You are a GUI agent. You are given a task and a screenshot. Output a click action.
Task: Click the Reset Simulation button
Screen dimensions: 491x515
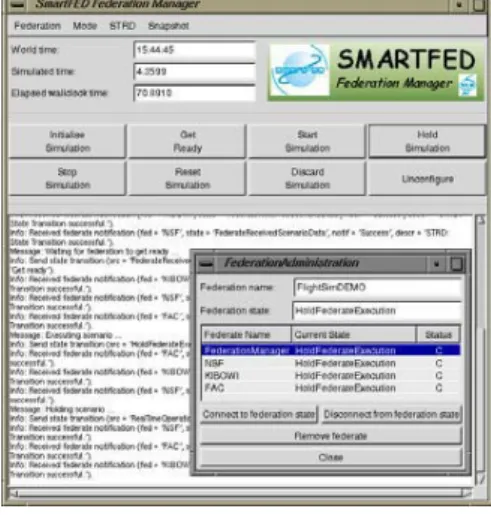(187, 178)
